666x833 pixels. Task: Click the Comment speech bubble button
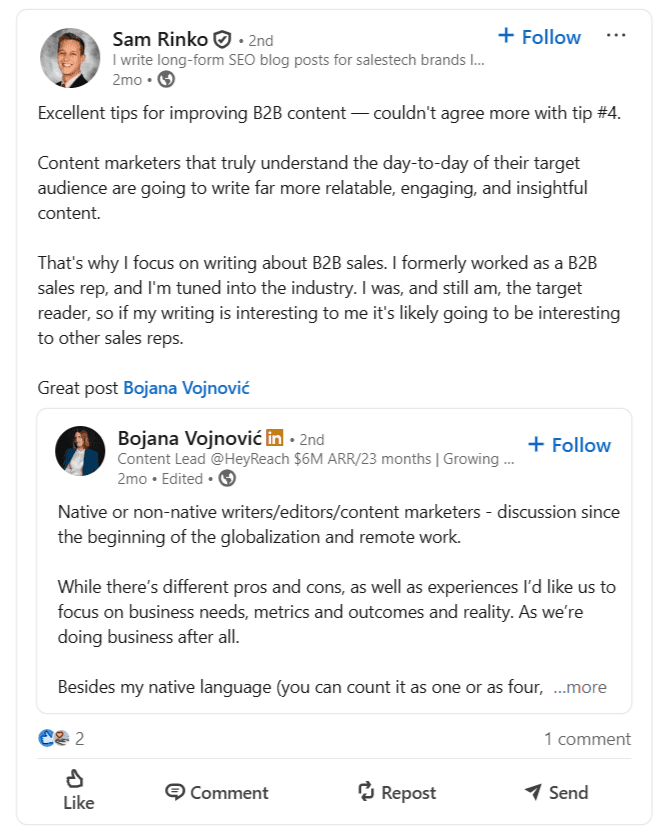tap(217, 792)
